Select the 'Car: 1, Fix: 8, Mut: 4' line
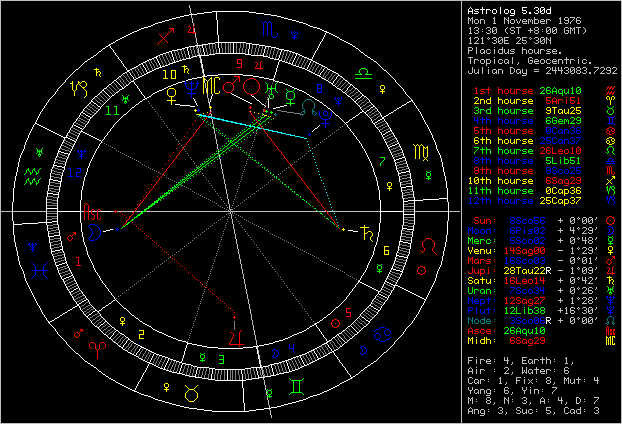 (533, 381)
